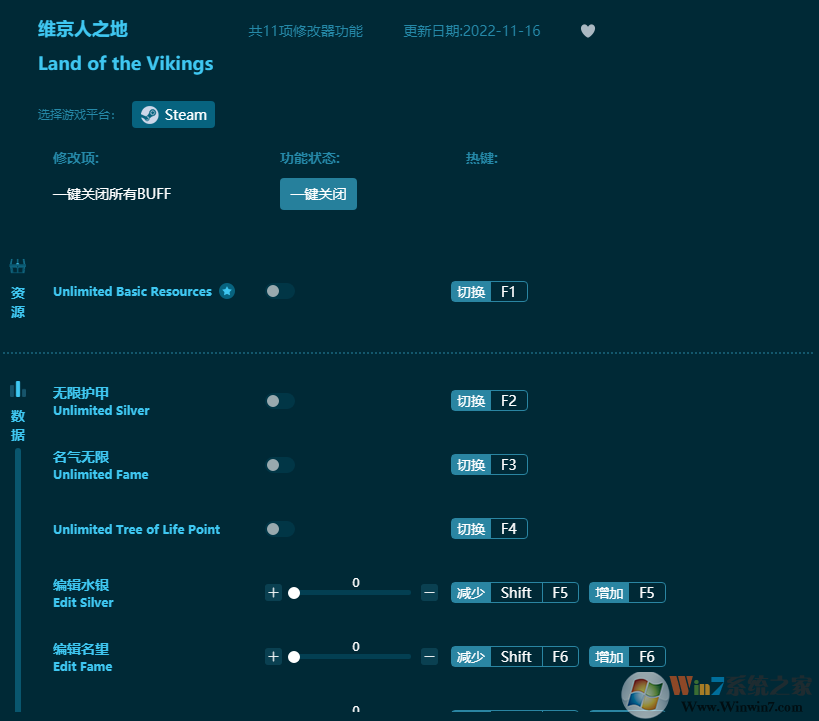Screen dimensions: 819x721
Task: Click the Unlimited Basic Resources label
Action: [x=133, y=292]
